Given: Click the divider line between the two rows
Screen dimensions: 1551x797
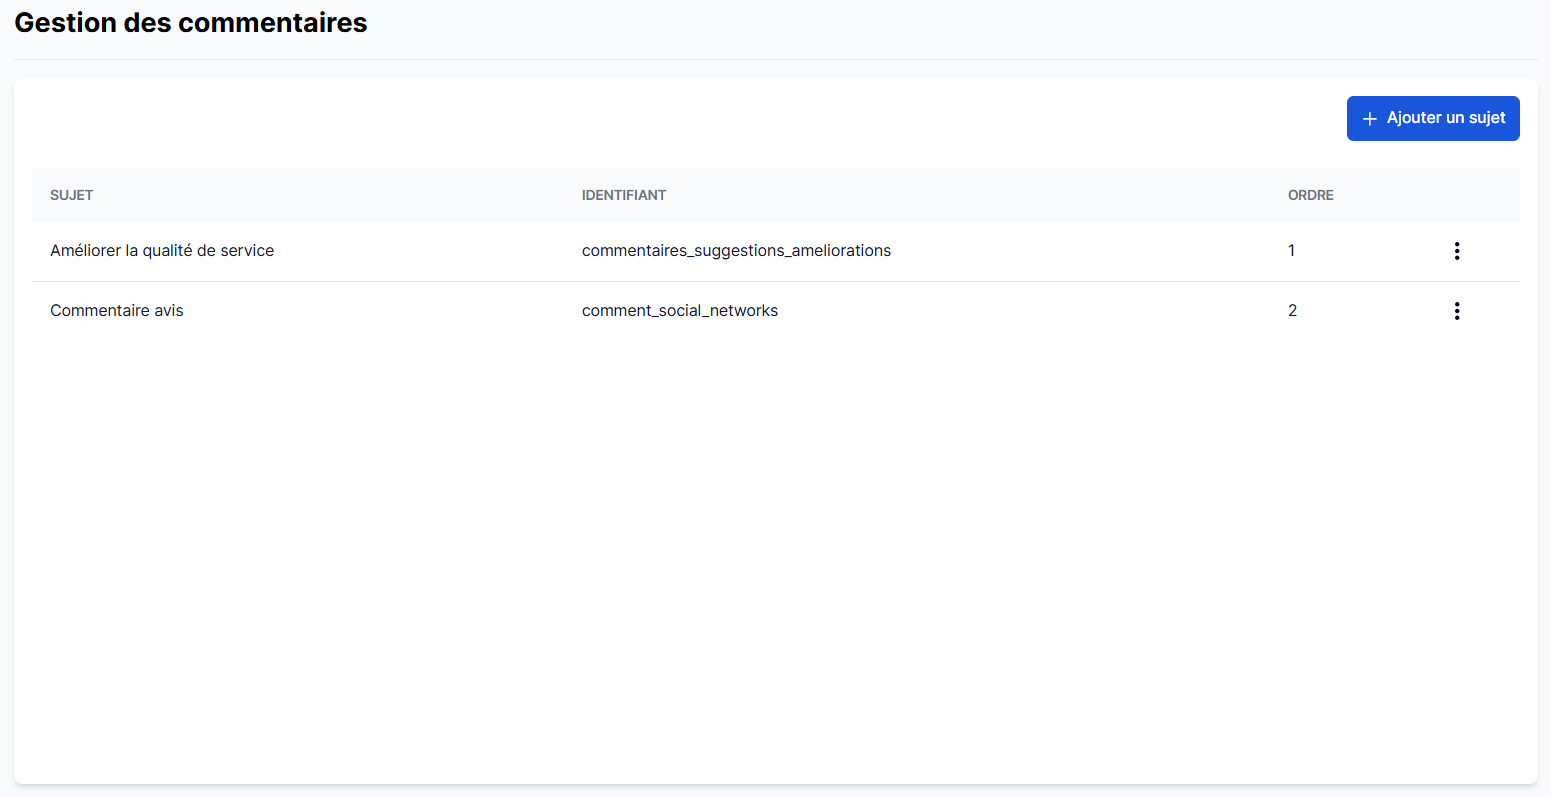Looking at the screenshot, I should pyautogui.click(x=775, y=281).
